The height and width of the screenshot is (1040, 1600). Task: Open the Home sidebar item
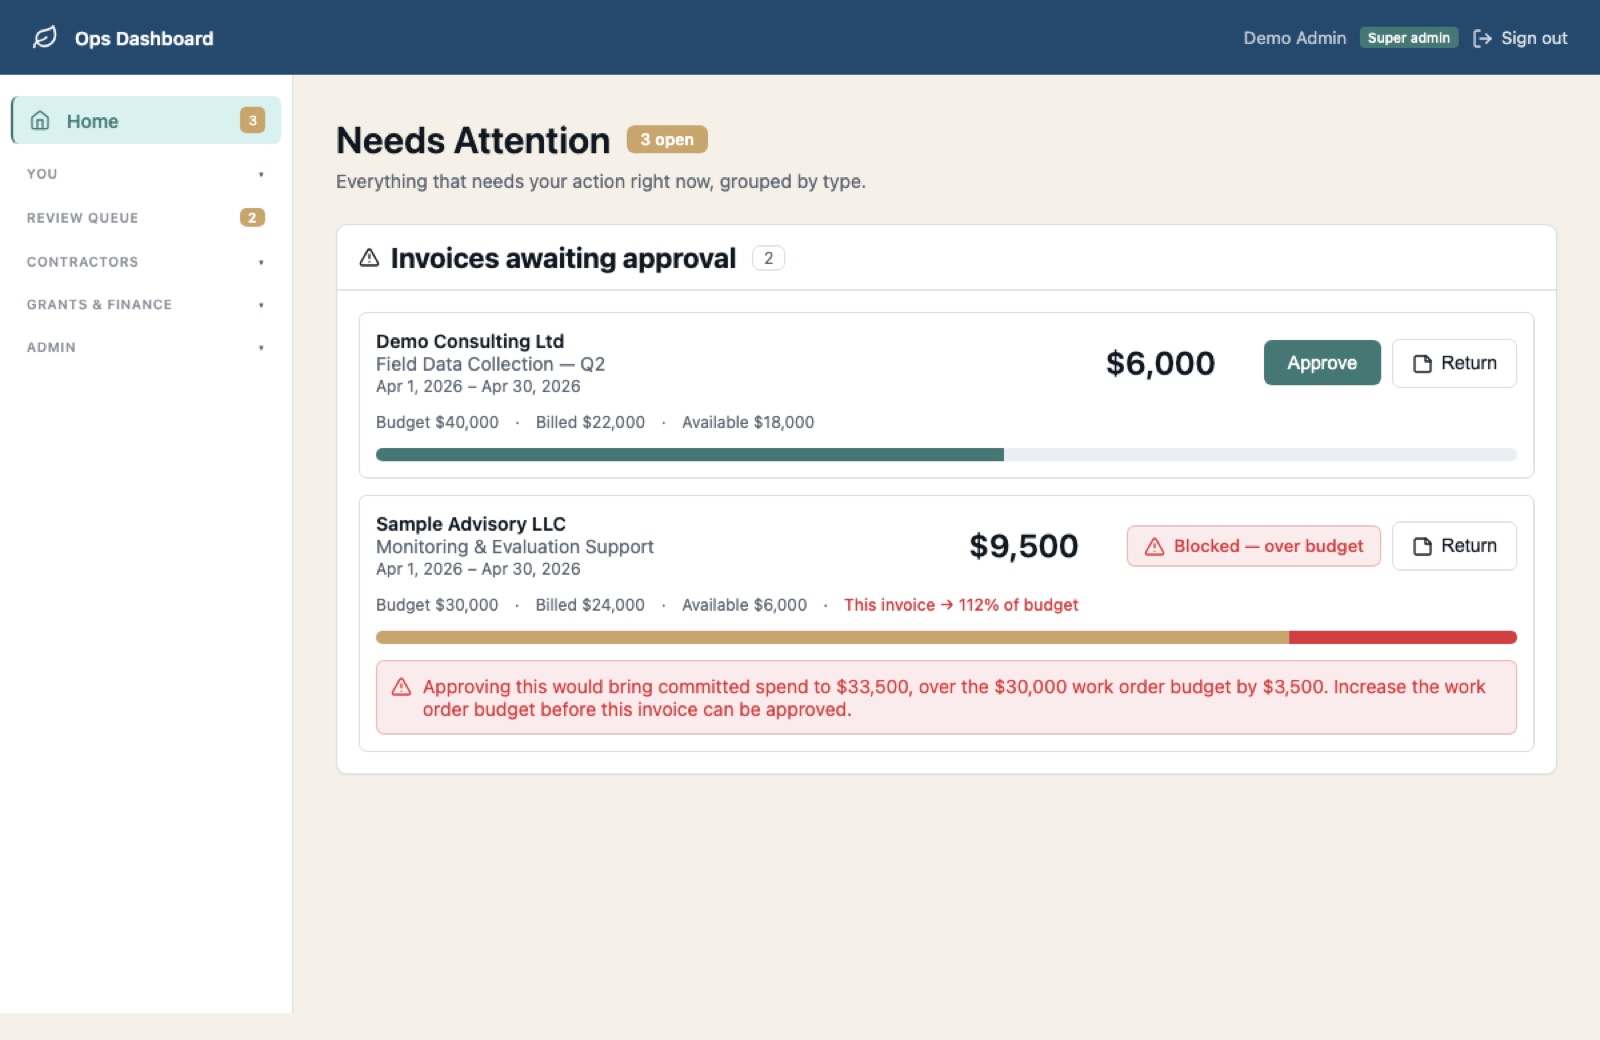point(146,121)
